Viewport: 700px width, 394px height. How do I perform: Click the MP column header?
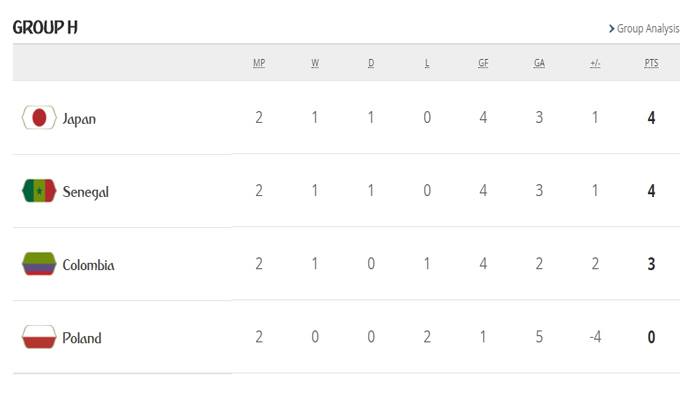pyautogui.click(x=259, y=63)
